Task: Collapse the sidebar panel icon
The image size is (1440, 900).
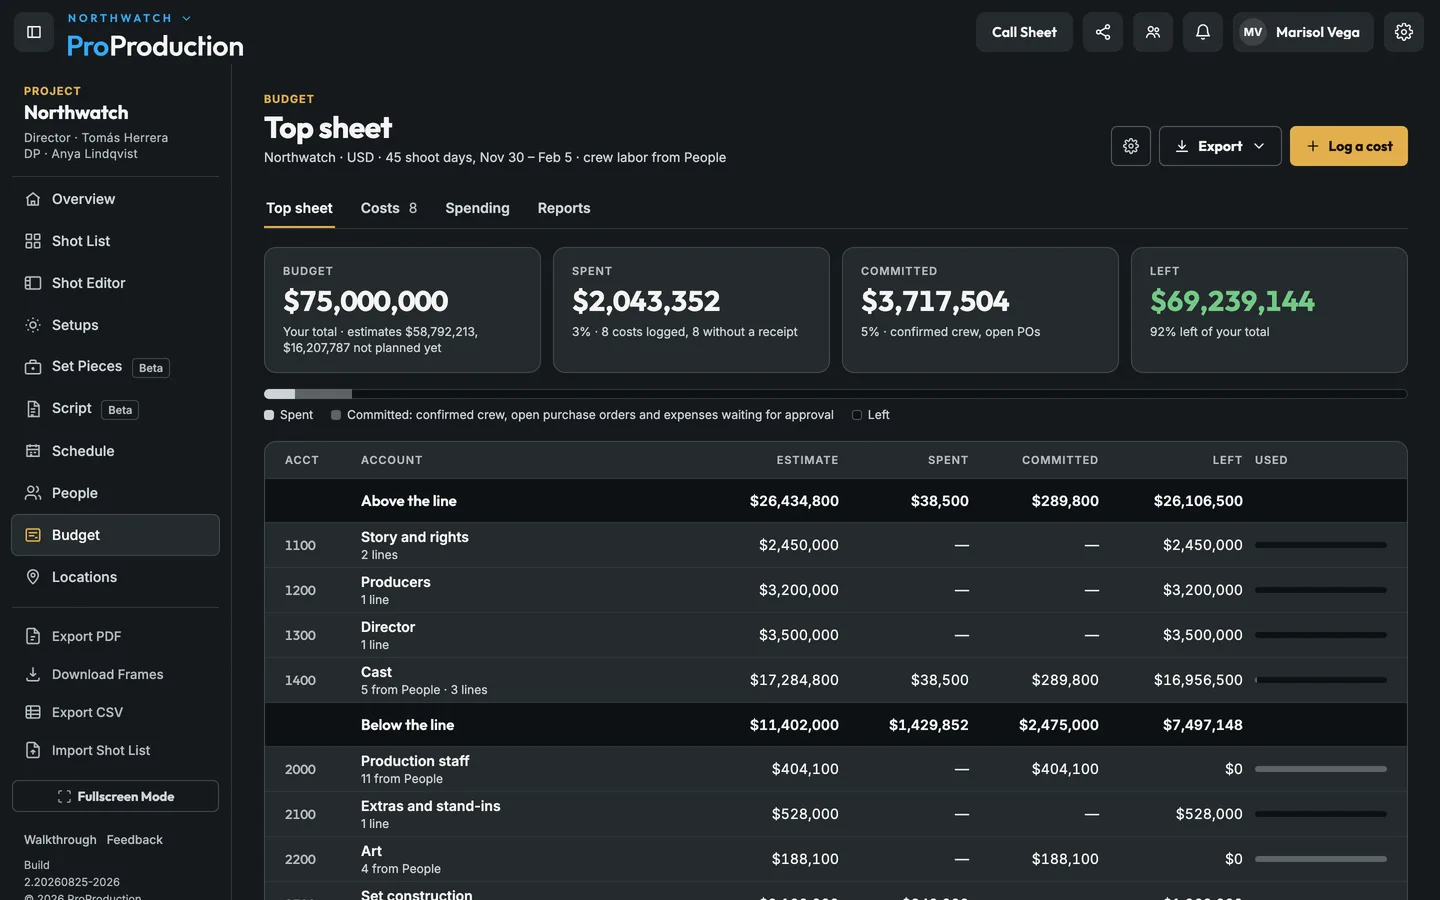Action: [34, 32]
